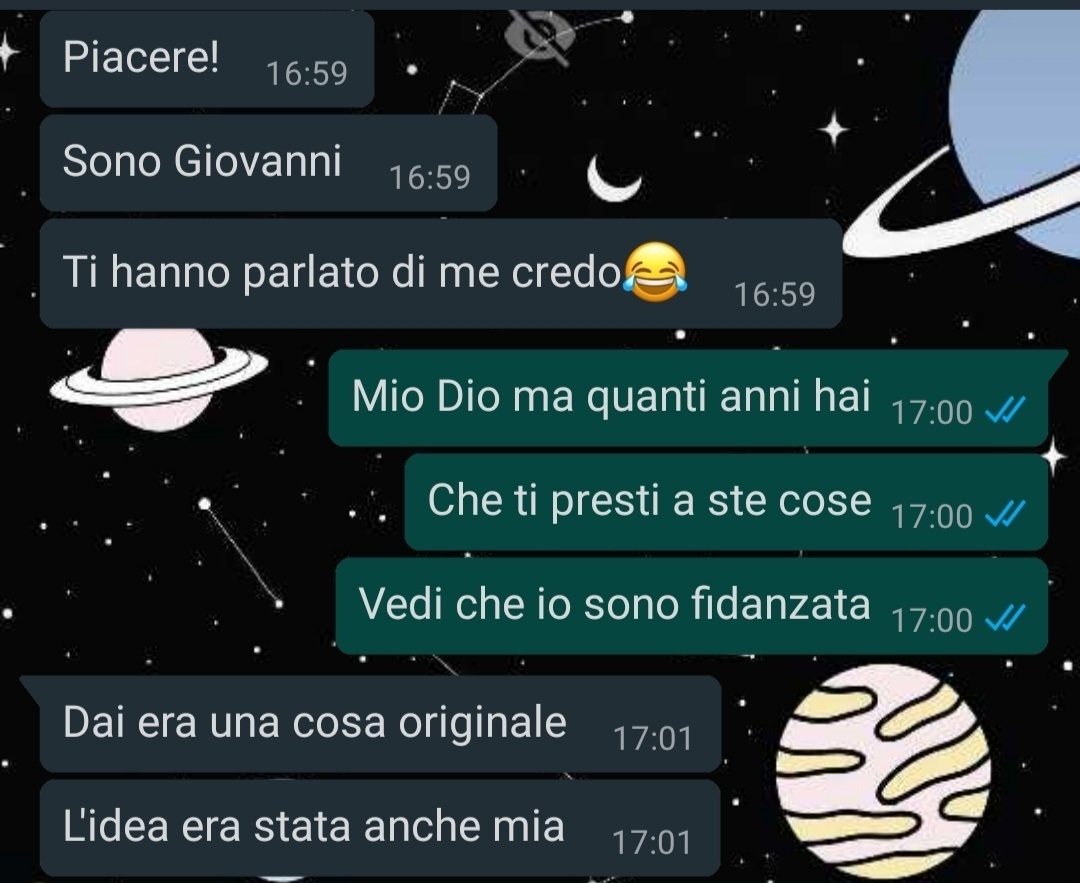Image resolution: width=1080 pixels, height=883 pixels.
Task: Select the 'Piacere!' message bubble
Action: pyautogui.click(x=207, y=59)
